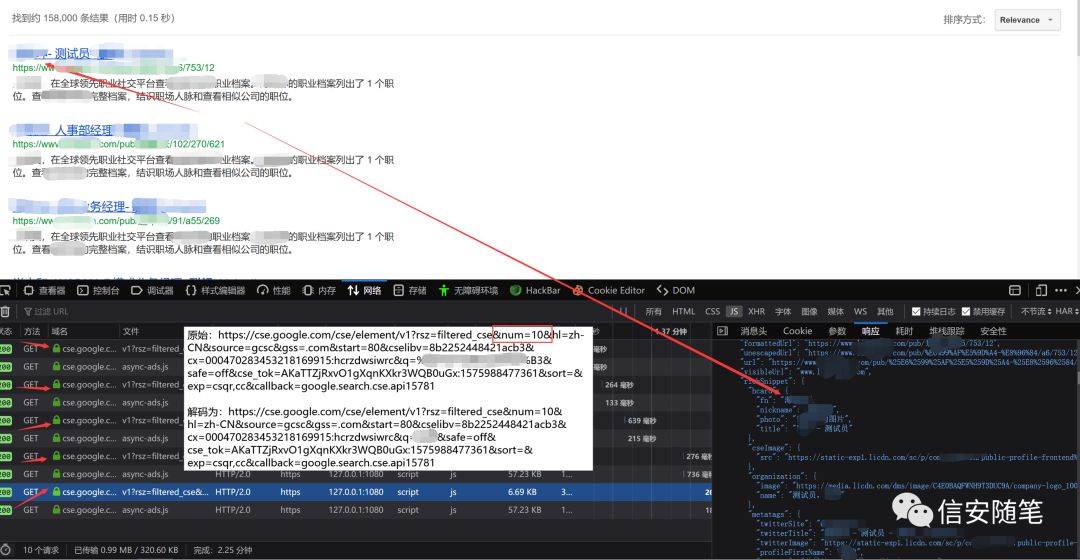
Task: Click the filter funnel icon
Action: [28, 311]
